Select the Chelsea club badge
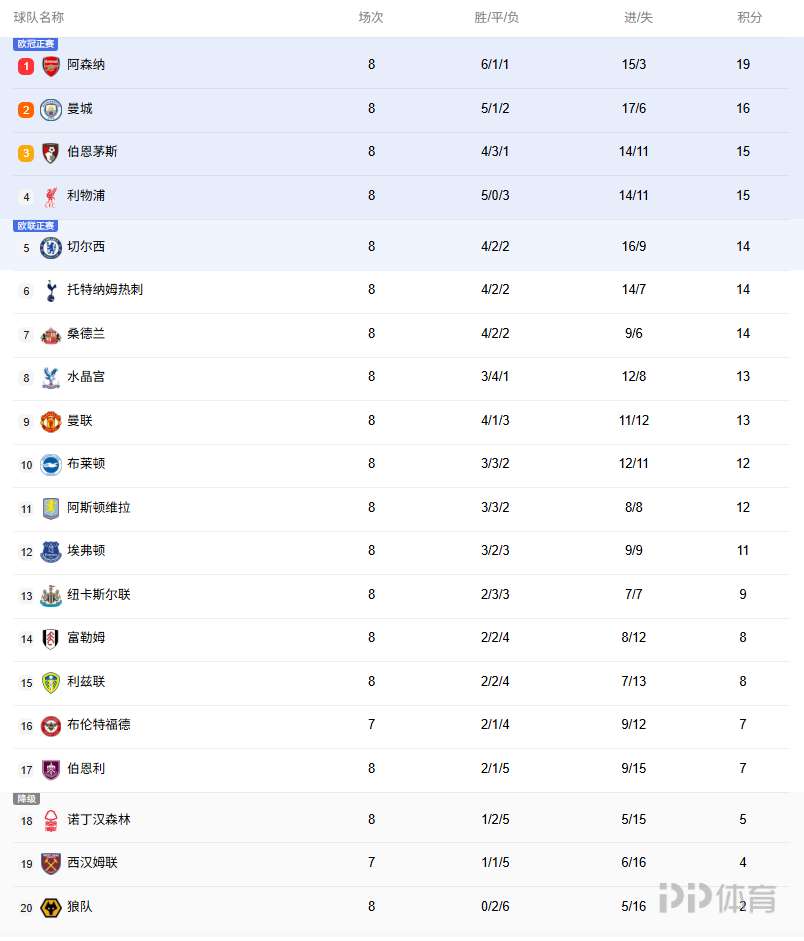Viewport: 804px width, 941px height. pos(51,247)
